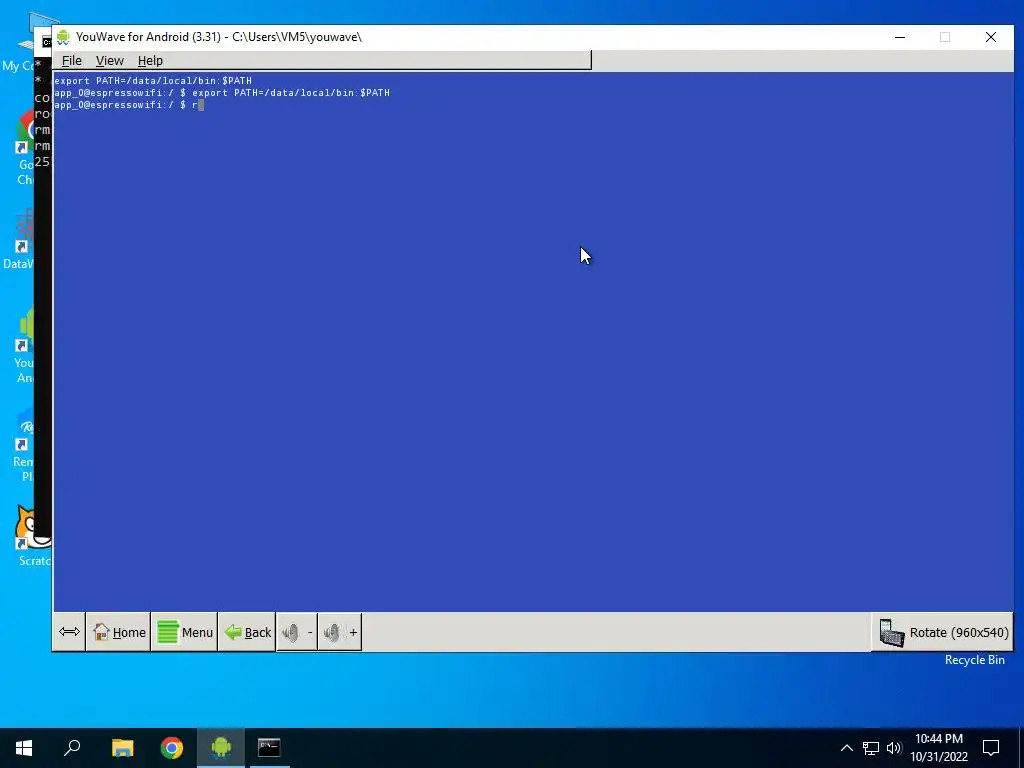Launch Google Chrome from the taskbar
This screenshot has height=768, width=1024.
[x=172, y=748]
